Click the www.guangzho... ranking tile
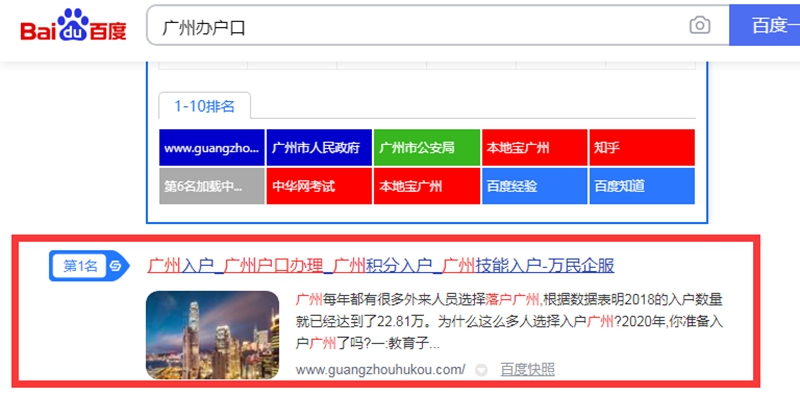The height and width of the screenshot is (394, 800). click(212, 148)
